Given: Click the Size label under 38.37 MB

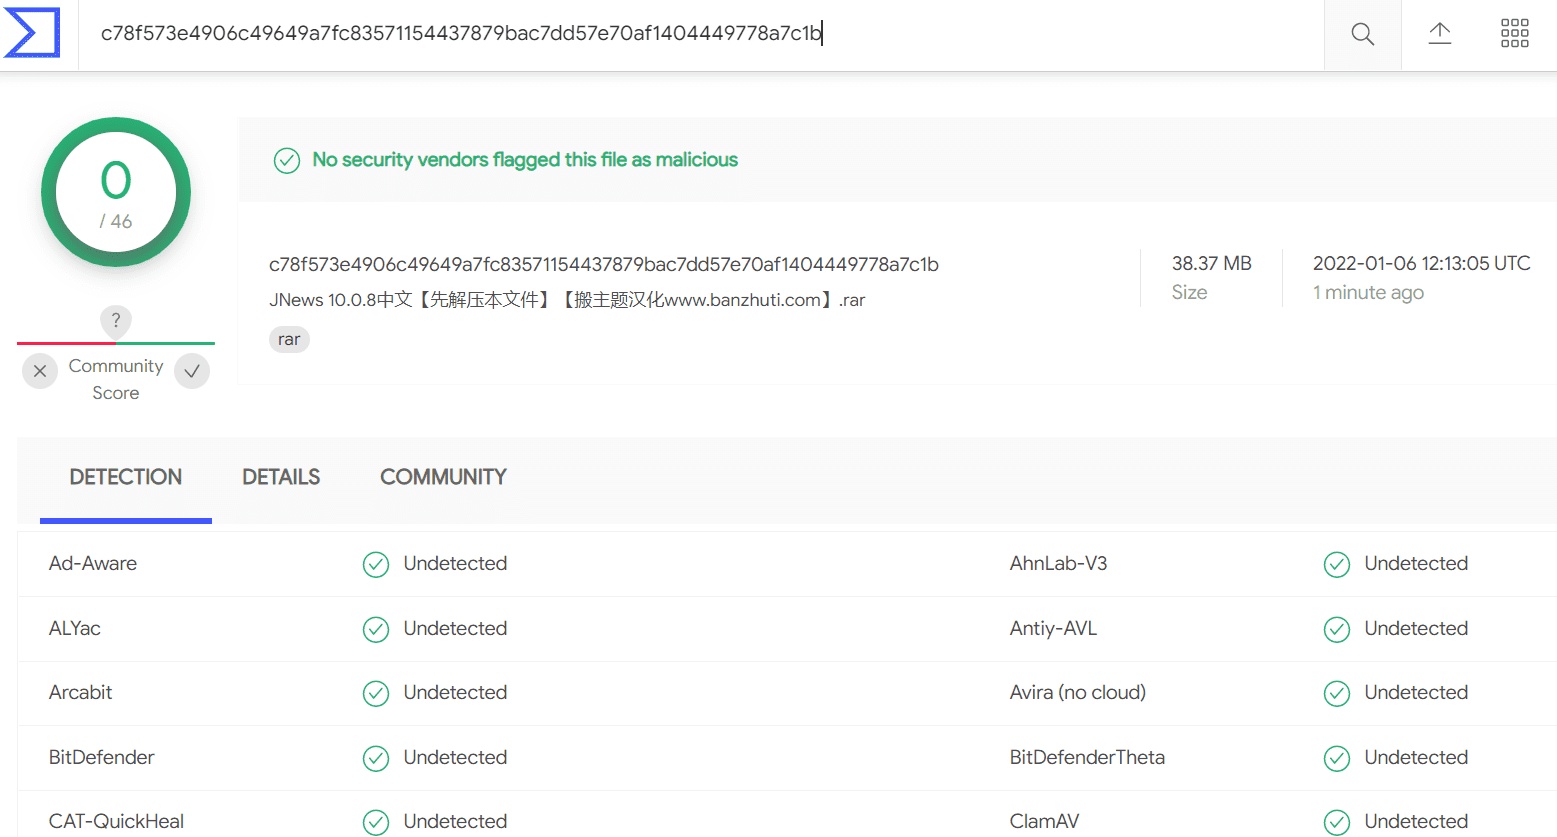Looking at the screenshot, I should click(x=1190, y=292).
